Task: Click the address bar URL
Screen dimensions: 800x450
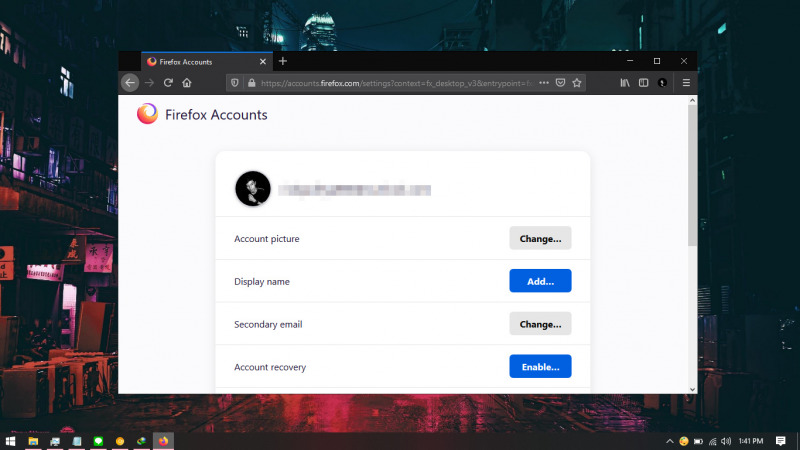Action: click(x=396, y=83)
